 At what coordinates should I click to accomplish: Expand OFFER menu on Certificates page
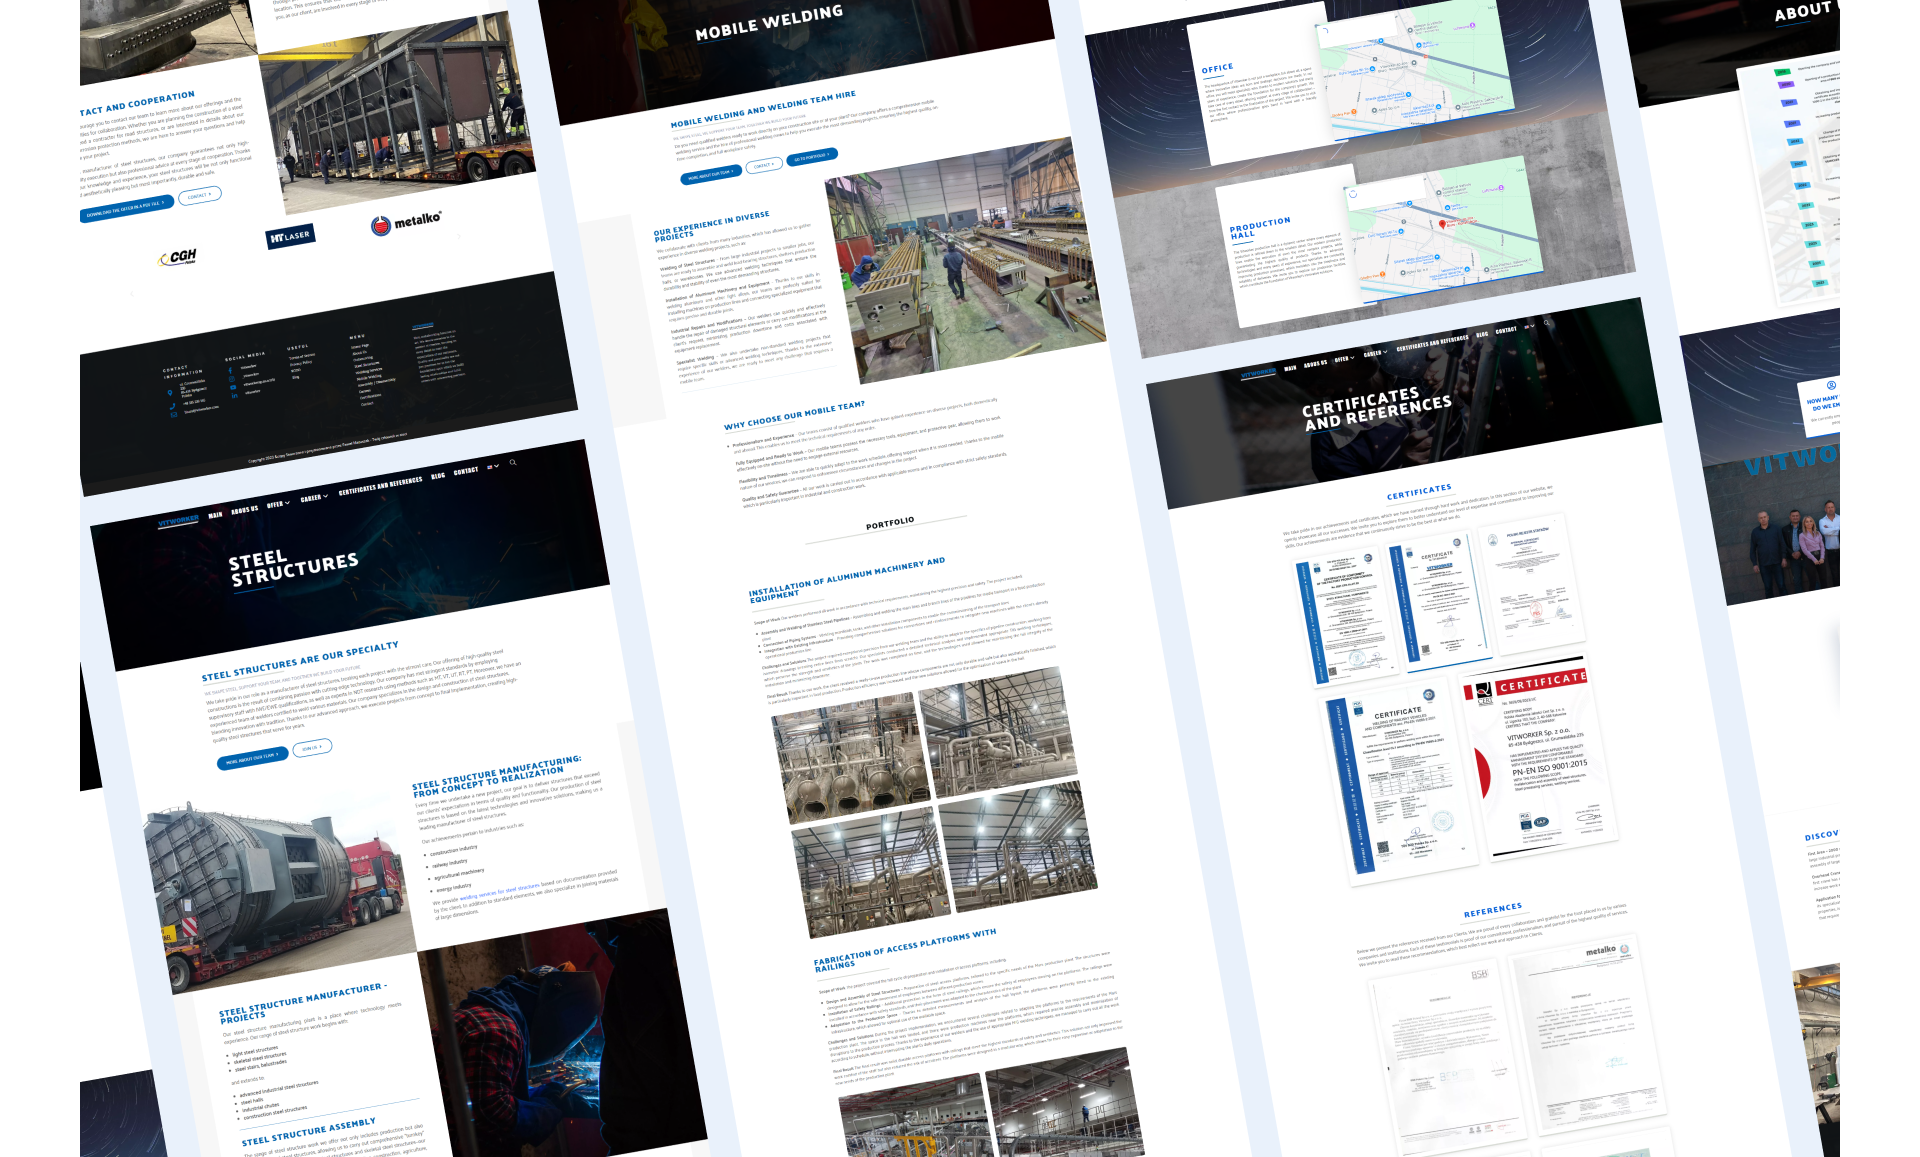tap(1344, 358)
